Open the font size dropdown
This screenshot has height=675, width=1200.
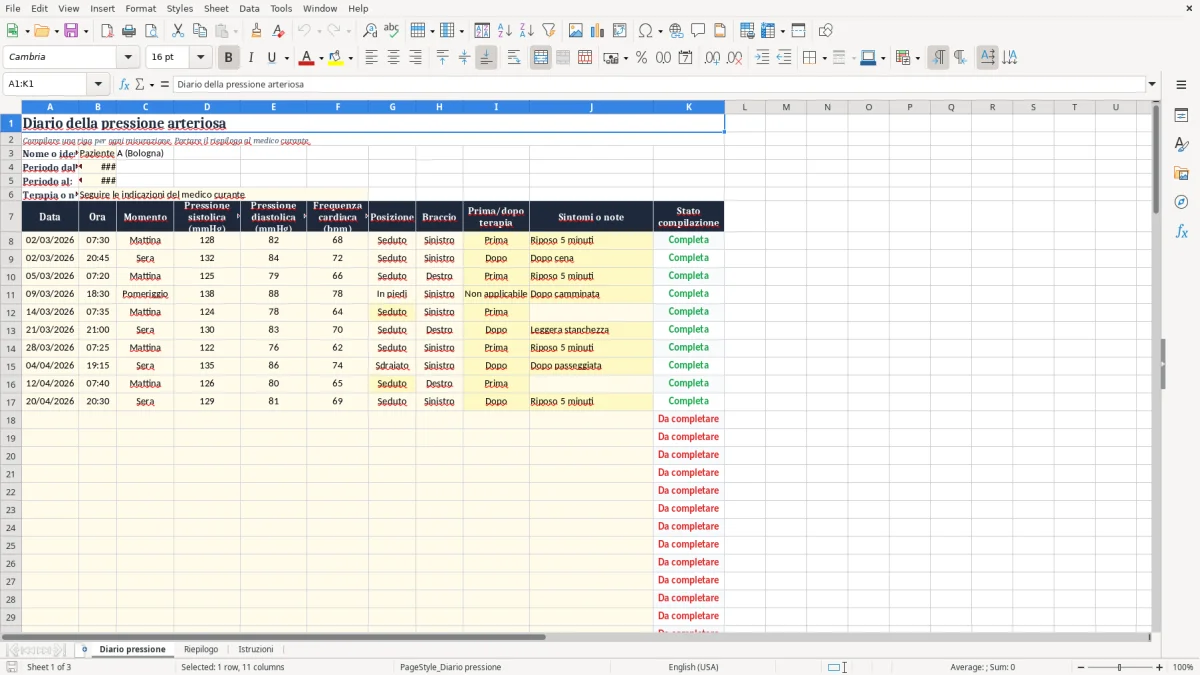200,57
